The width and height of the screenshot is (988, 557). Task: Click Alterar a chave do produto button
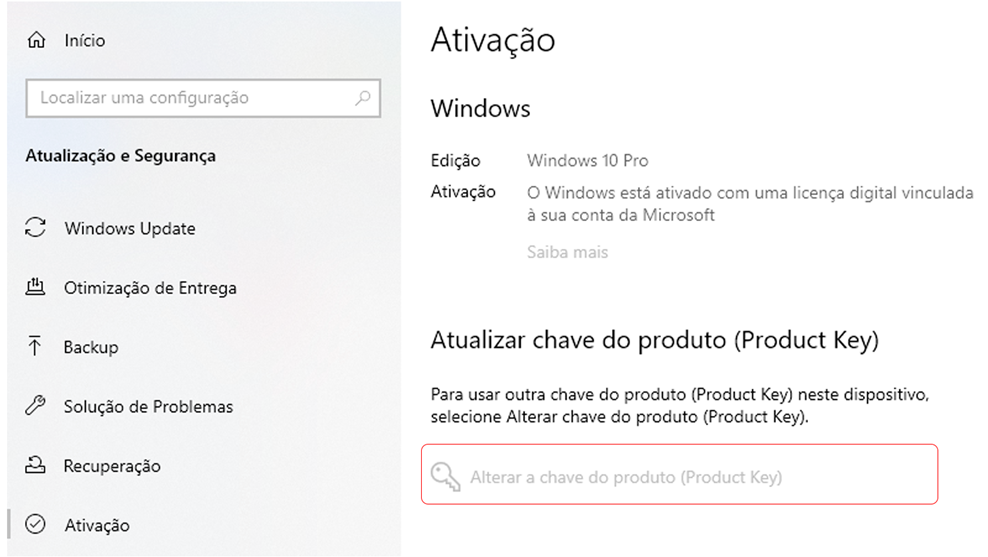pyautogui.click(x=679, y=474)
